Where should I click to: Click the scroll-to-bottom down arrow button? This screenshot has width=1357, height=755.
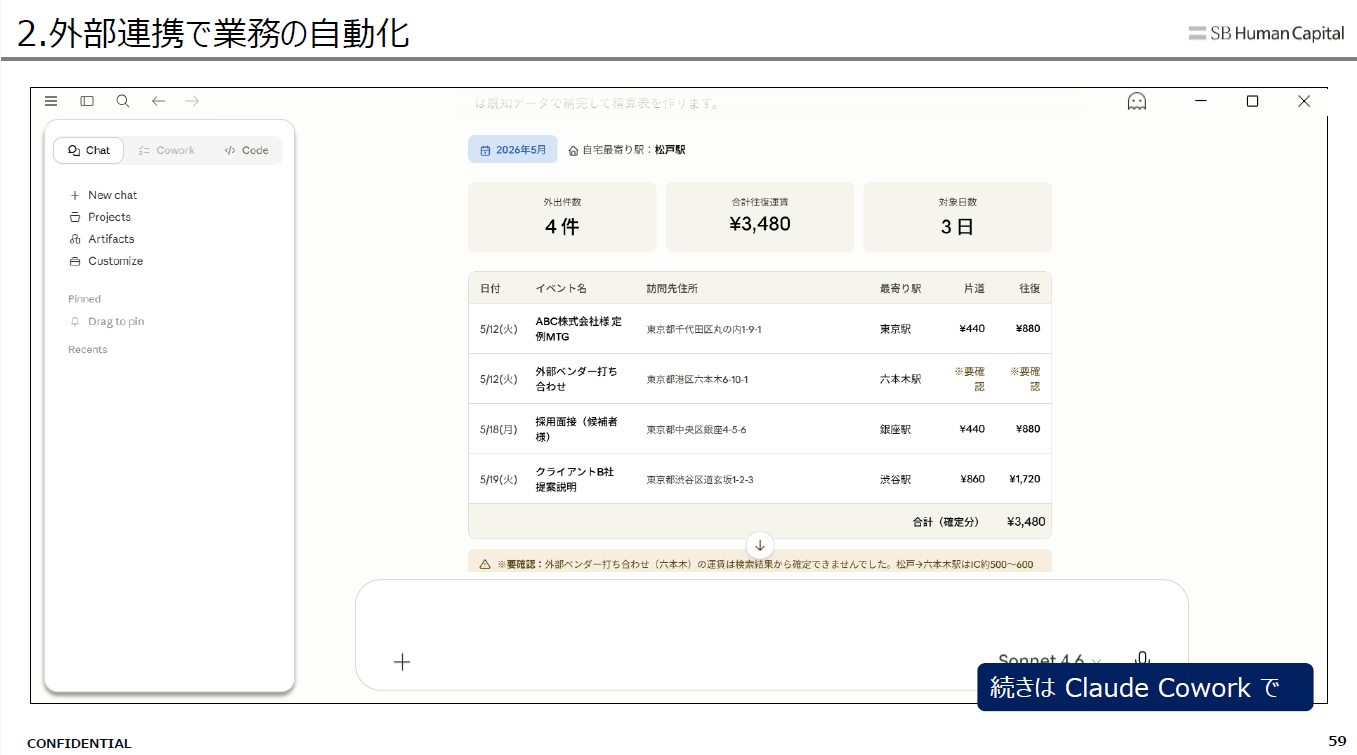coord(760,545)
